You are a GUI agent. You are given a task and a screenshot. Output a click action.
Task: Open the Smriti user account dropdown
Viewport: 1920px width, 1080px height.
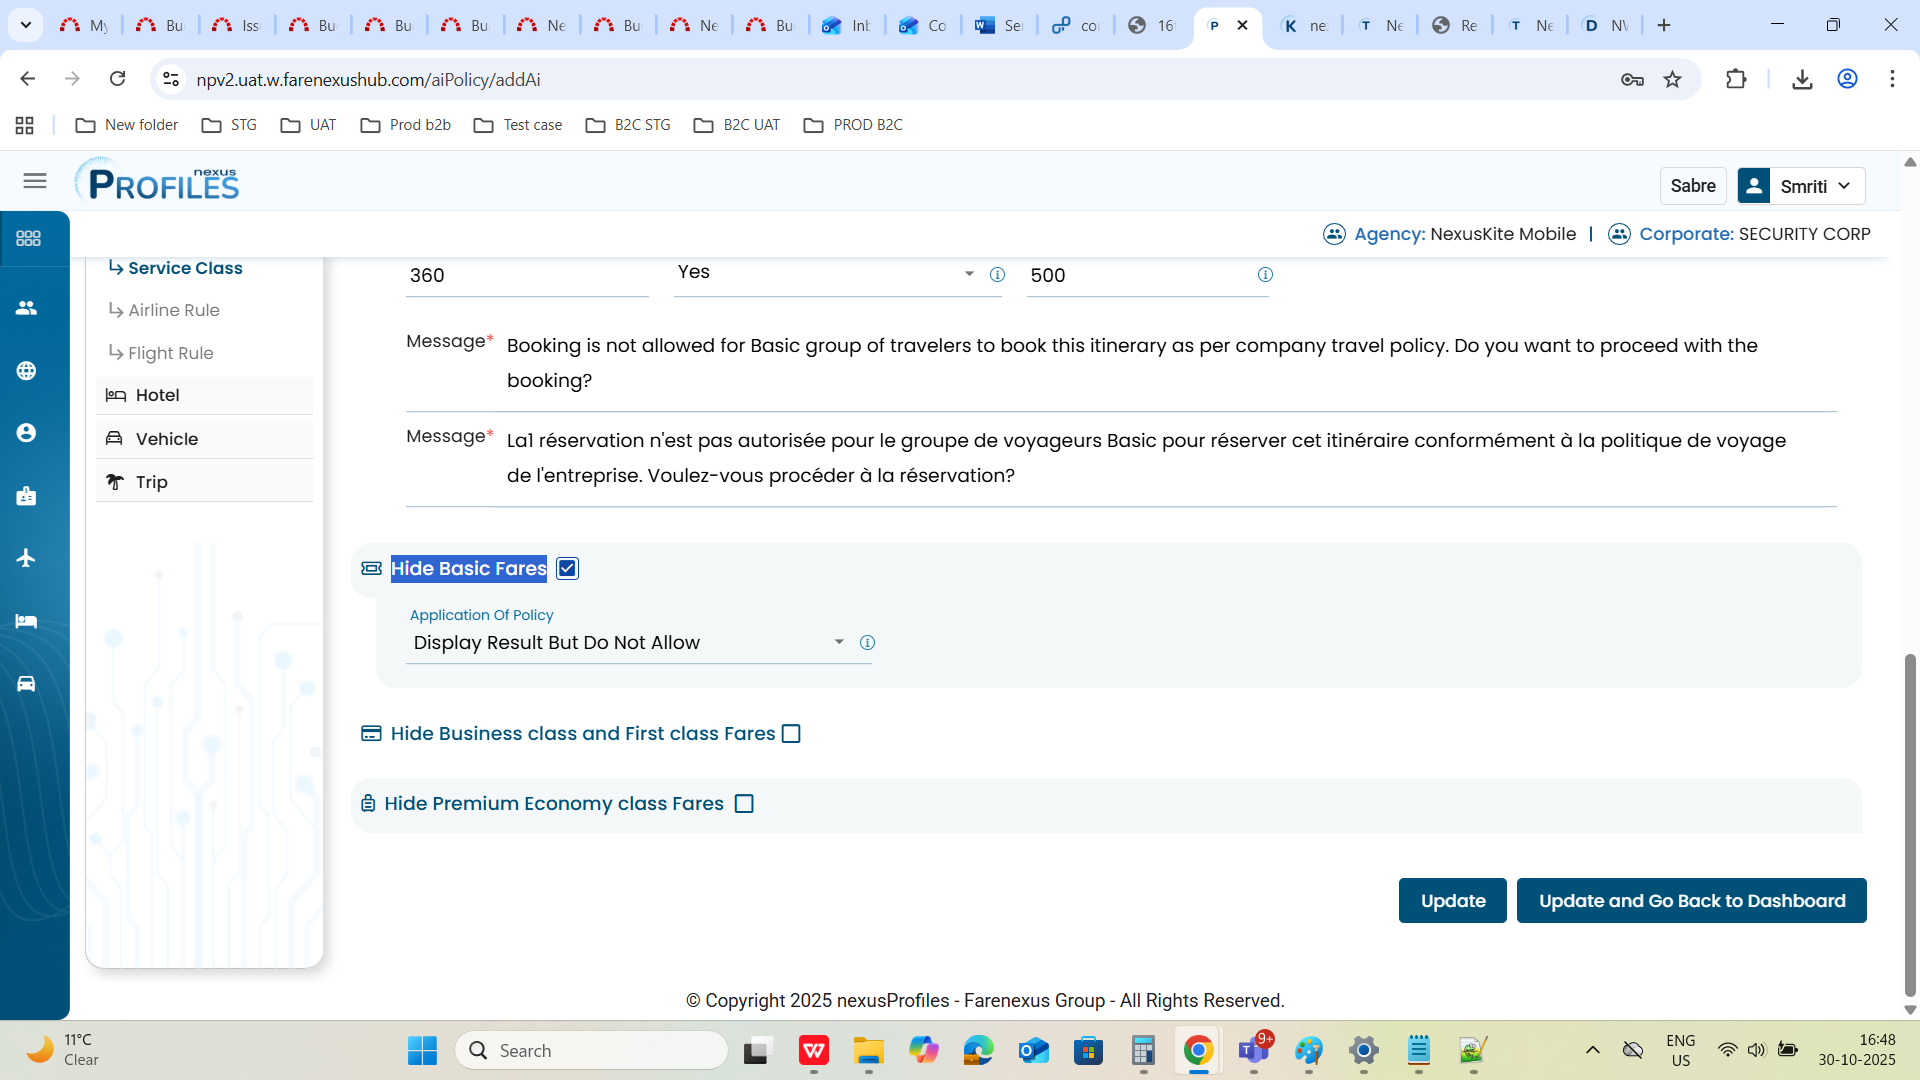coord(1814,186)
